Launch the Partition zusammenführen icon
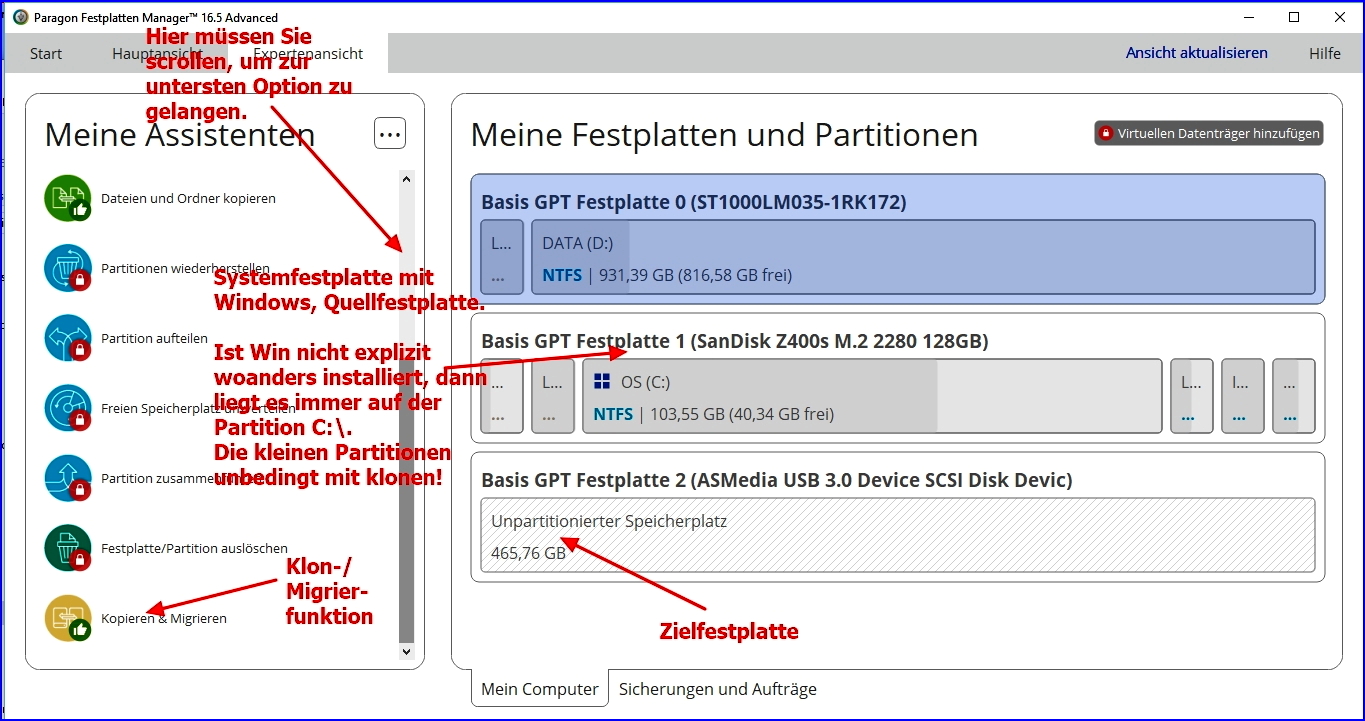The image size is (1365, 721). [x=67, y=478]
